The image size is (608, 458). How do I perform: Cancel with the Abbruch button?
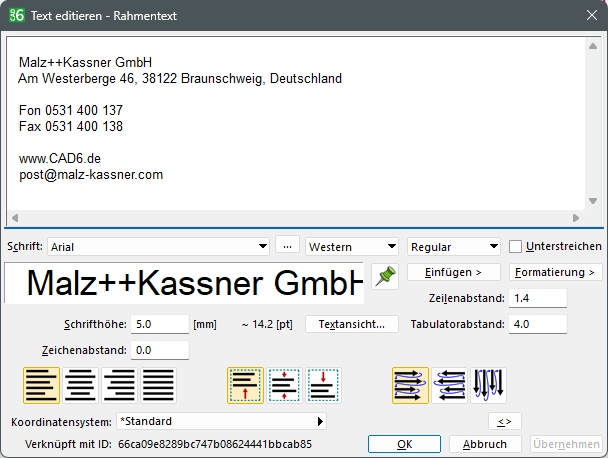point(485,444)
